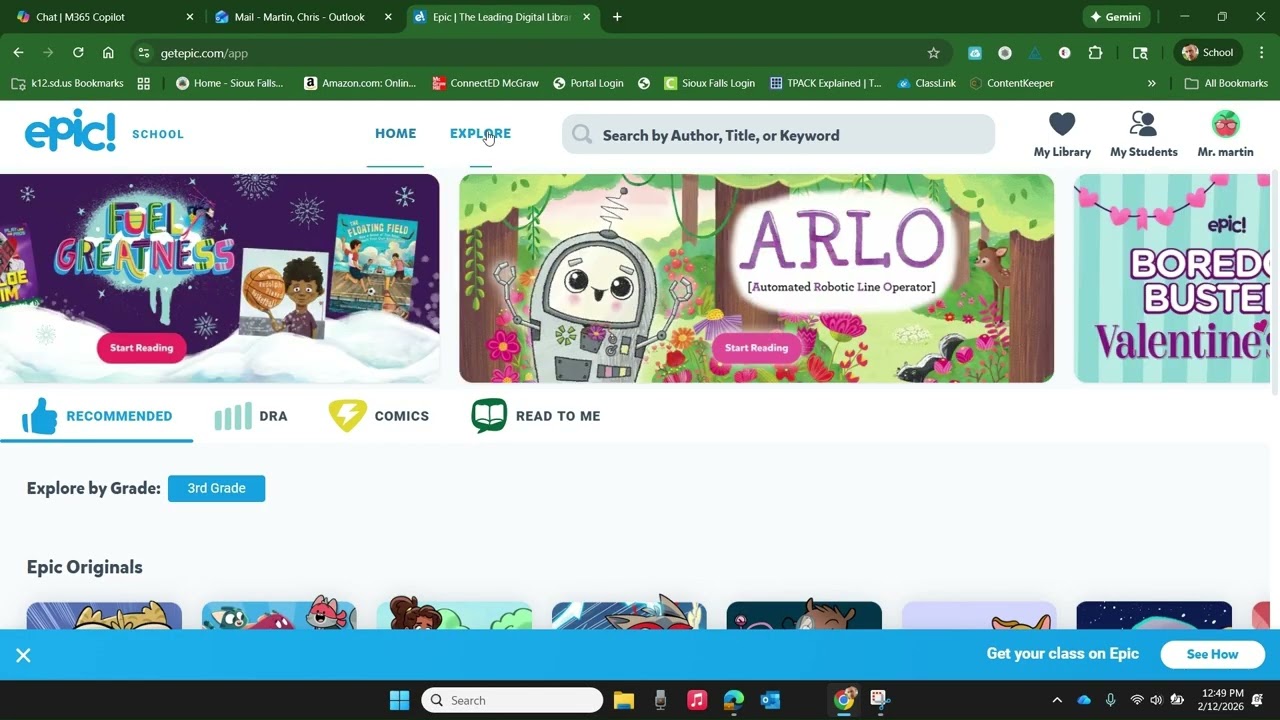The height and width of the screenshot is (720, 1280).
Task: Open Chrome extensions puzzle icon
Action: point(1095,53)
